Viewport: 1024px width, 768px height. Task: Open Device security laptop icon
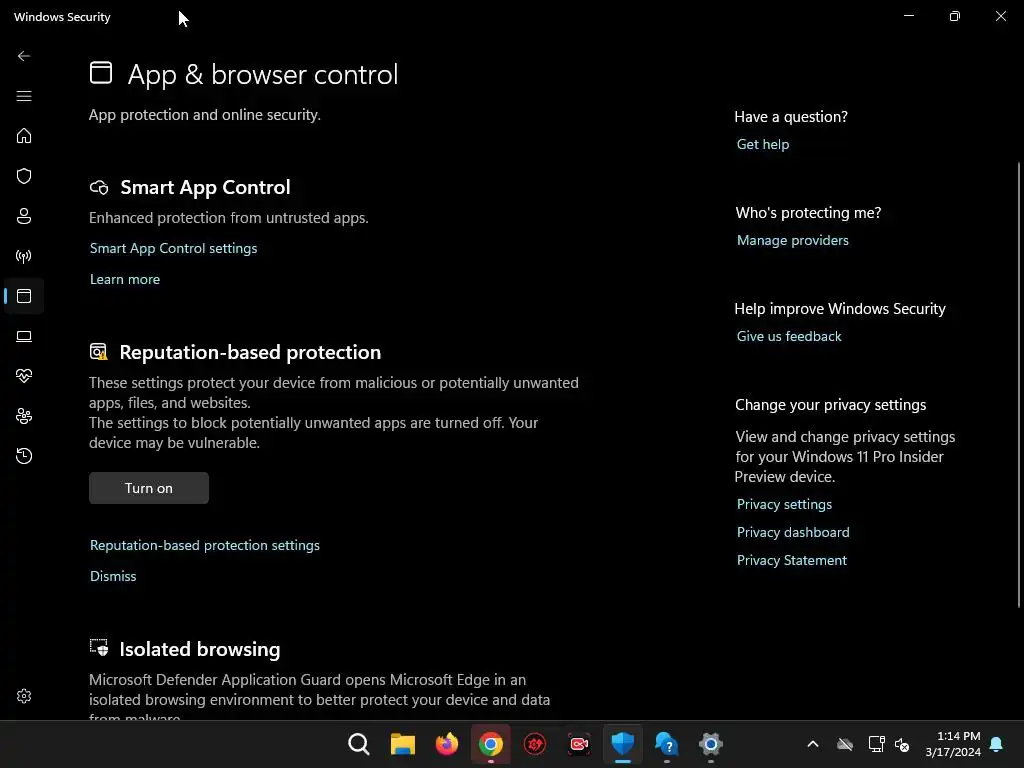click(24, 336)
